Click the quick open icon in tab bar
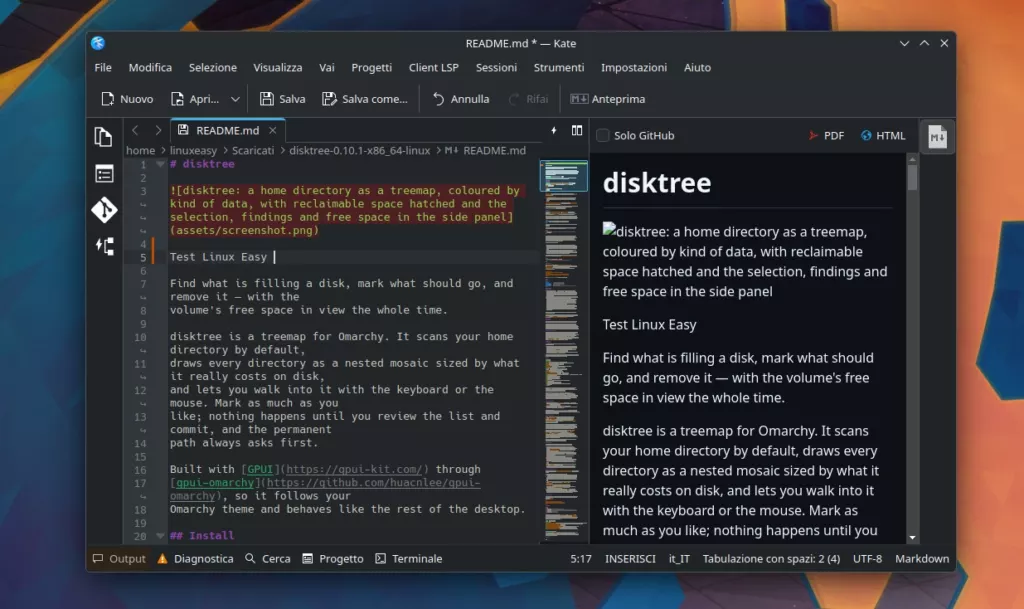The width and height of the screenshot is (1024, 609). coord(554,131)
